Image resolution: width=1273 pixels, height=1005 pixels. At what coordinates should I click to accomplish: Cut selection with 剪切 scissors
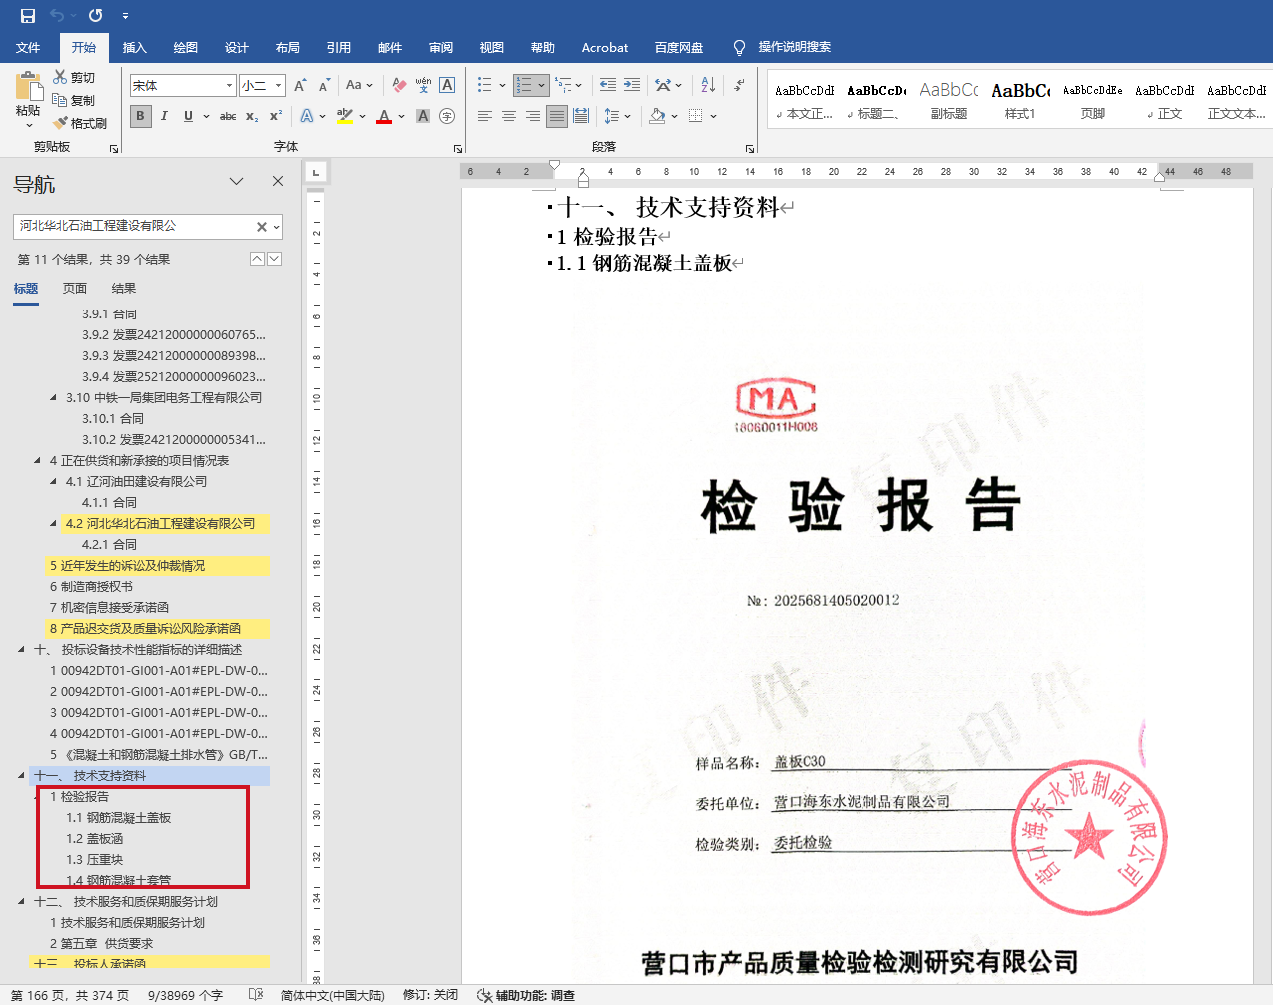point(74,77)
